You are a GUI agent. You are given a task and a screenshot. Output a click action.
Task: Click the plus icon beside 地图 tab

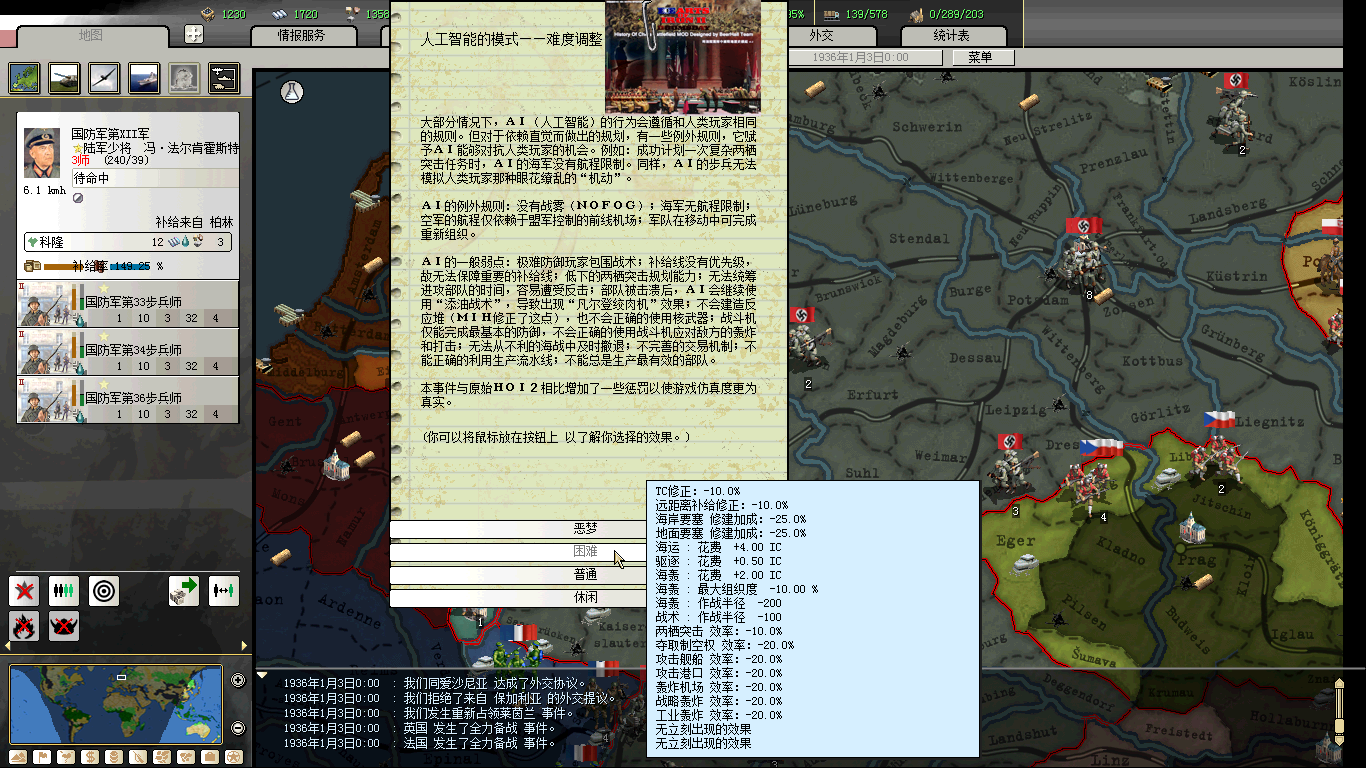point(194,34)
